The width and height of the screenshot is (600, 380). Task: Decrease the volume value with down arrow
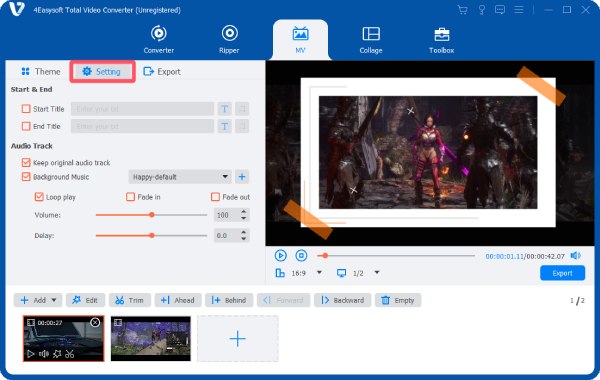[244, 218]
